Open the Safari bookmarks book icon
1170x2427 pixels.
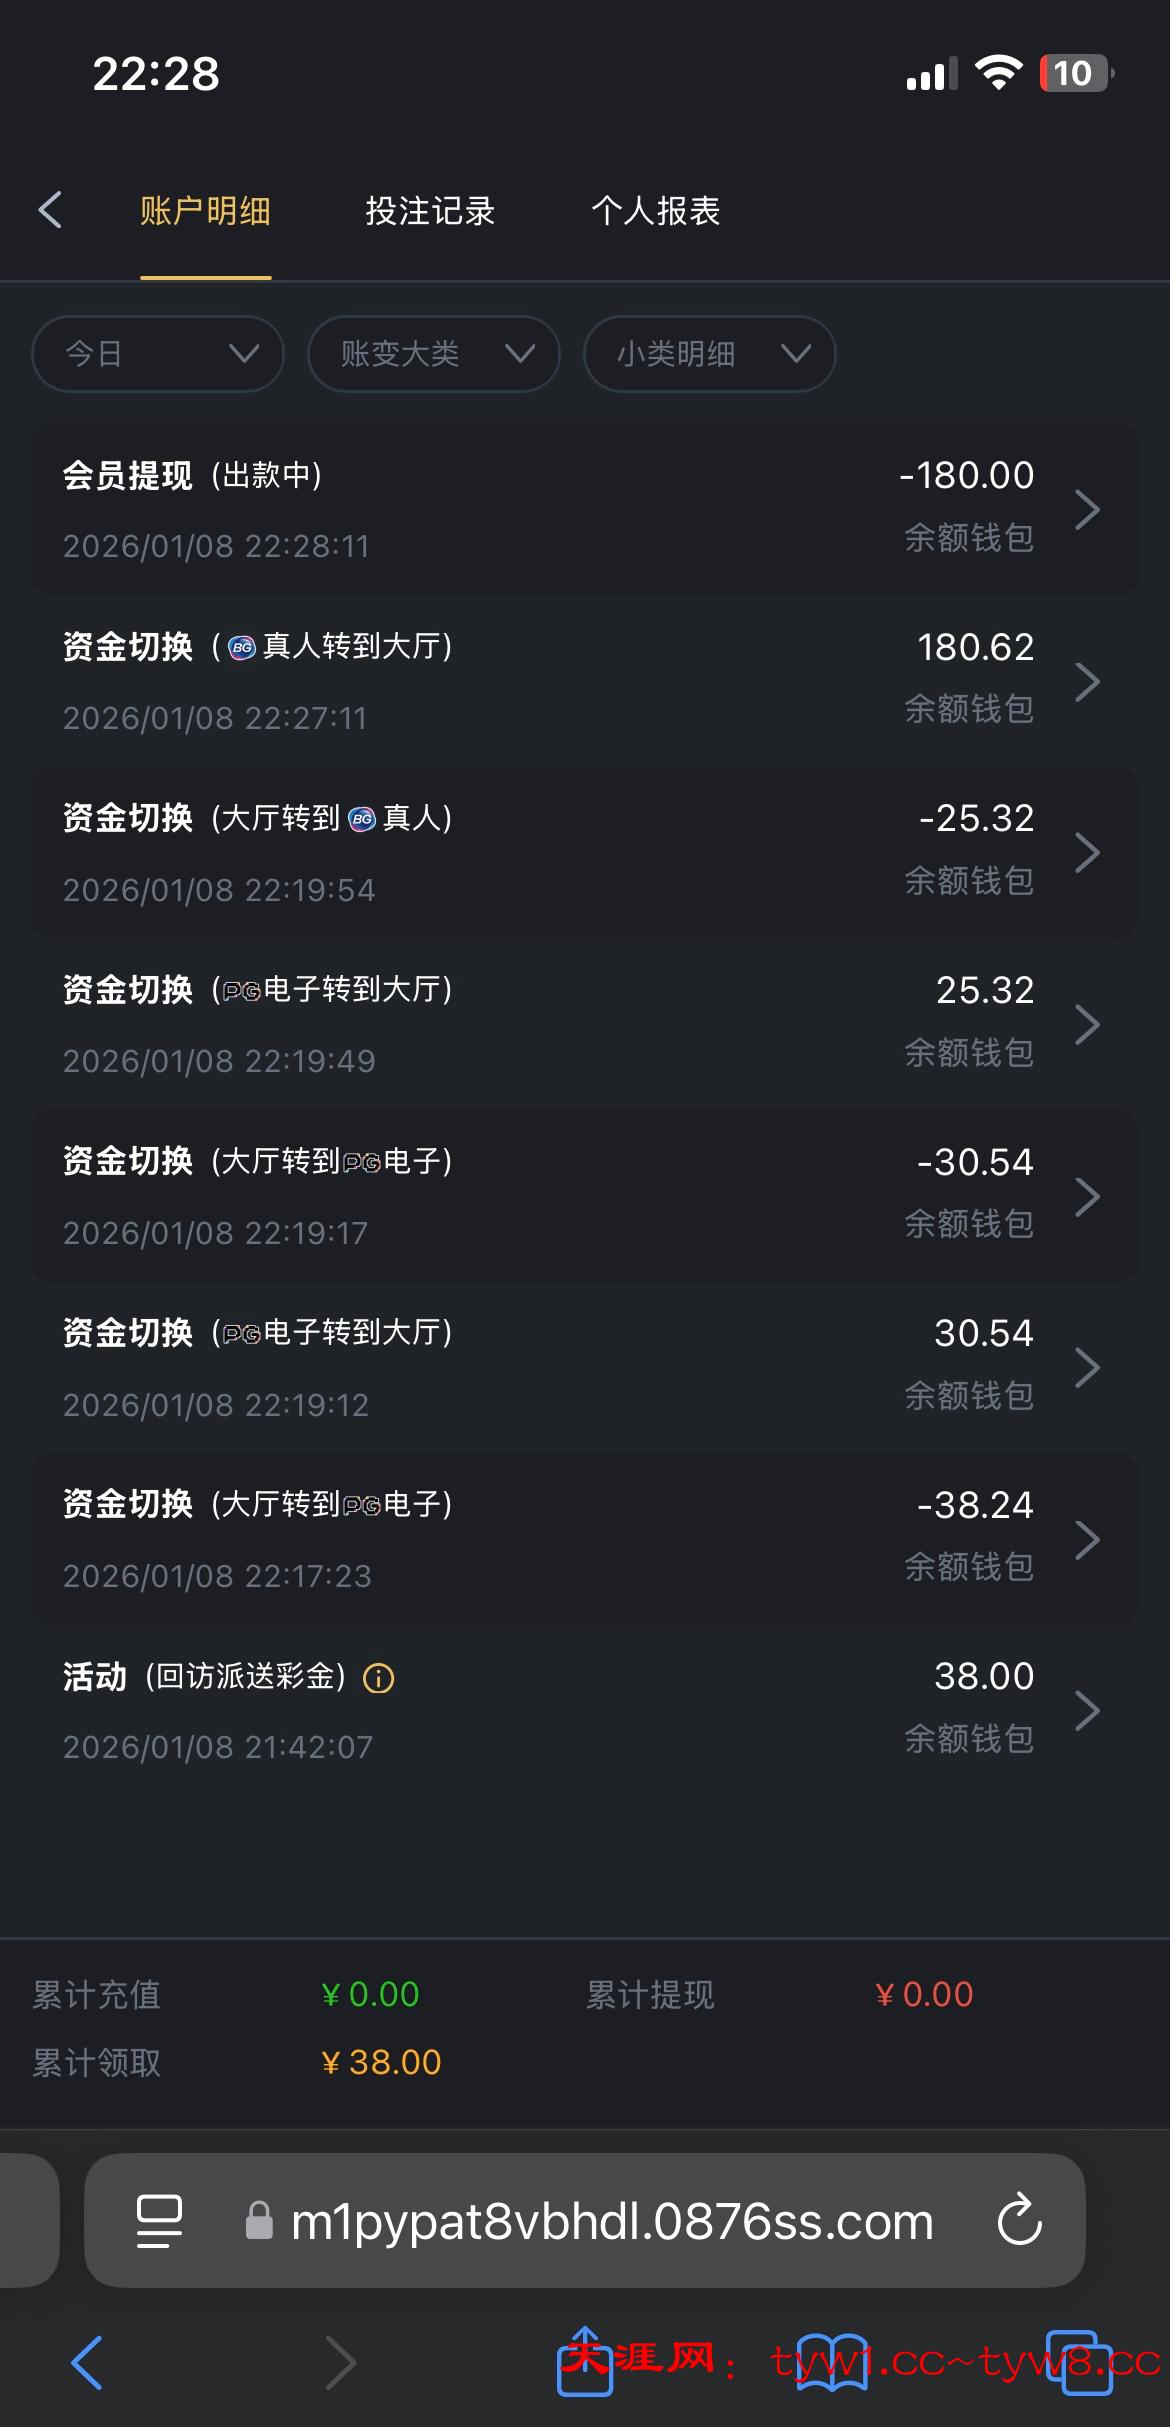[x=832, y=2362]
